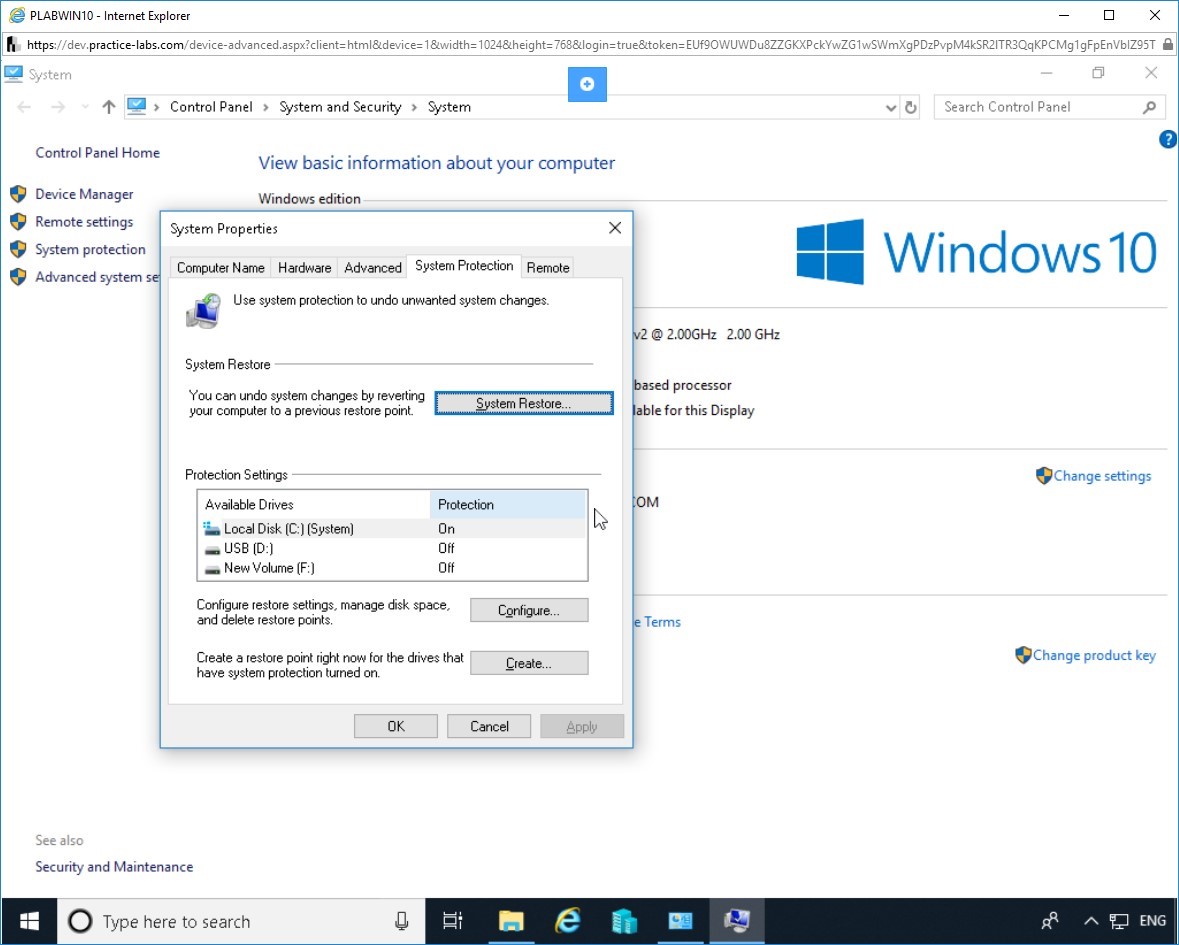Screen dimensions: 1179x945
Task: Open the Store icon on taskbar
Action: point(624,921)
